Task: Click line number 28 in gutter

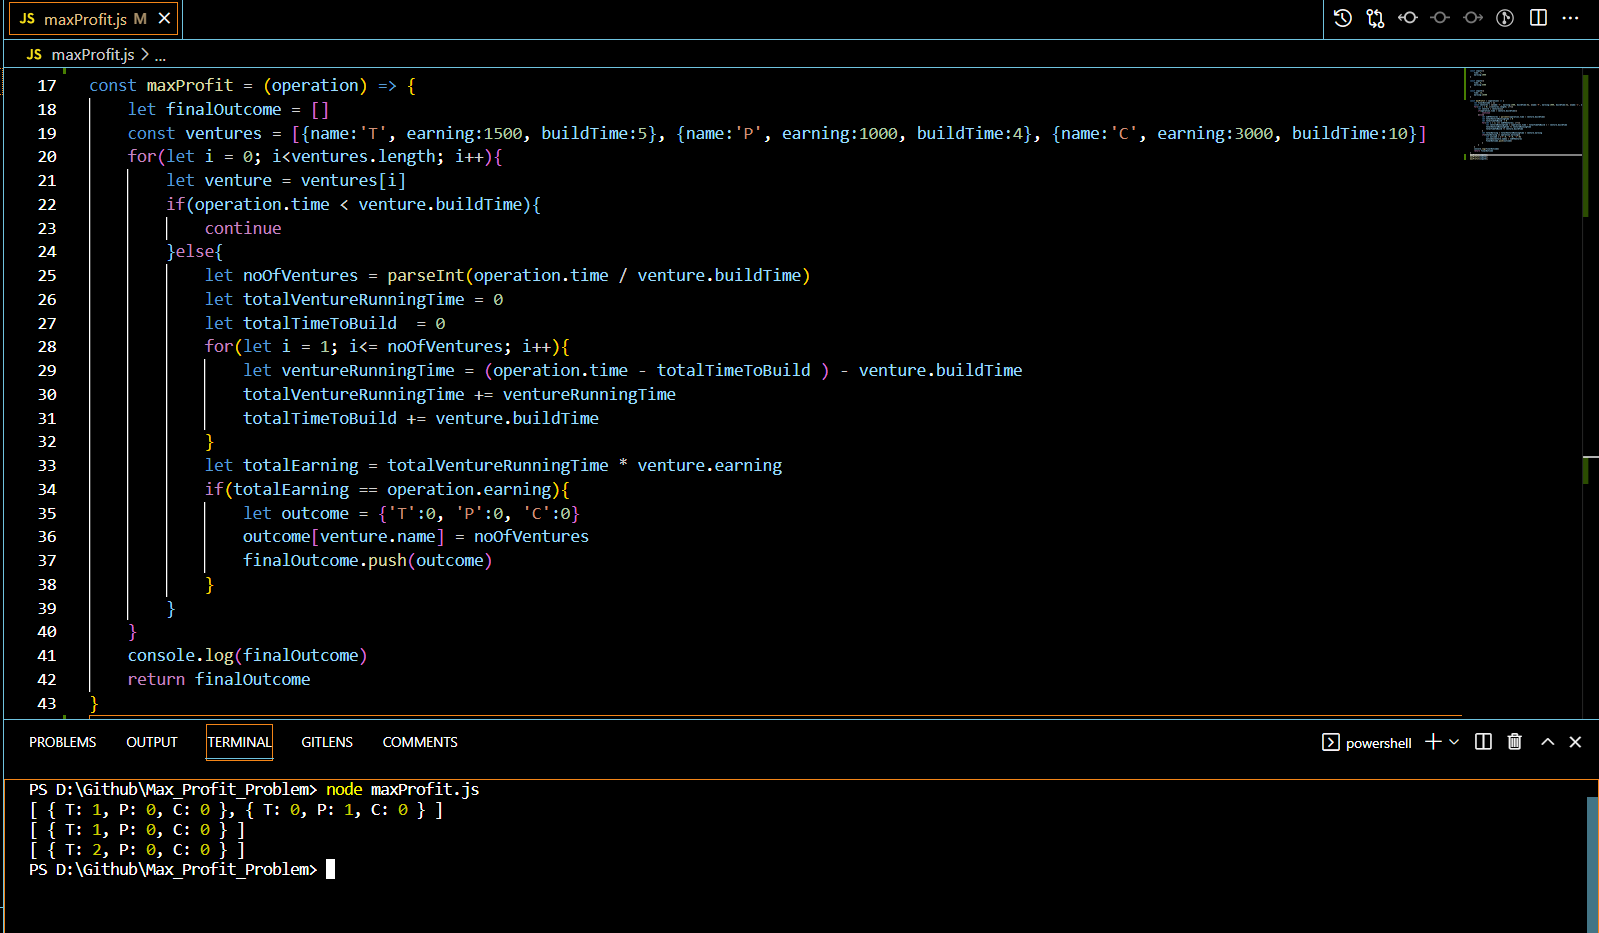Action: (47, 346)
